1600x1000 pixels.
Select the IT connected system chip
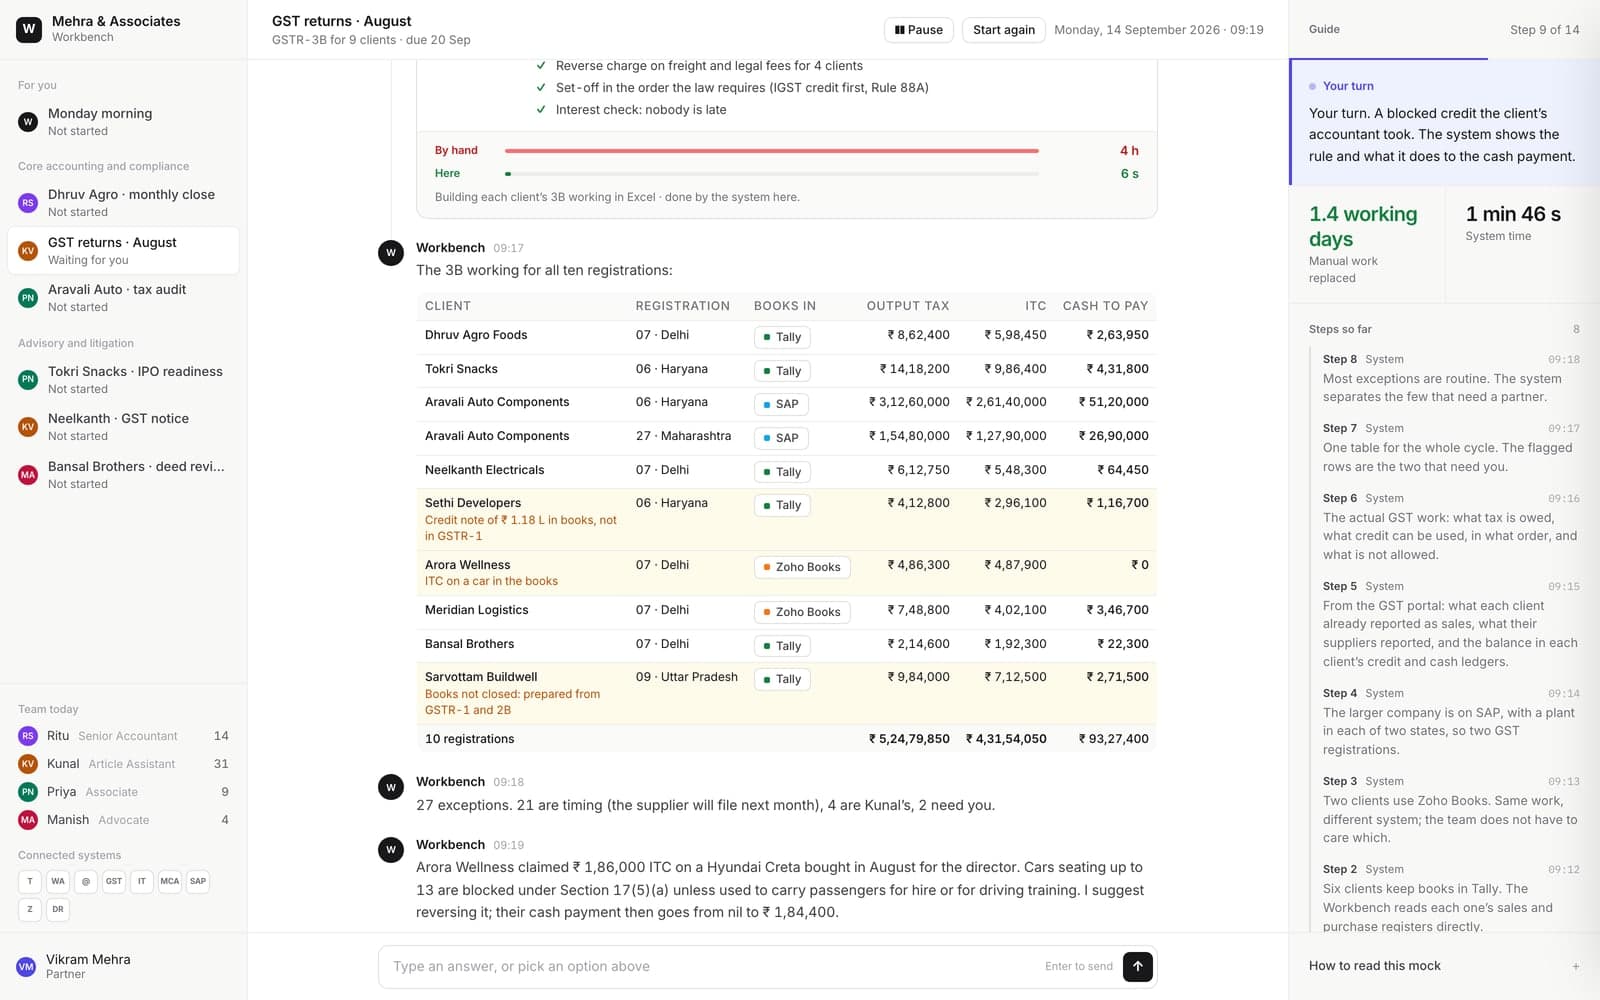[x=142, y=881]
